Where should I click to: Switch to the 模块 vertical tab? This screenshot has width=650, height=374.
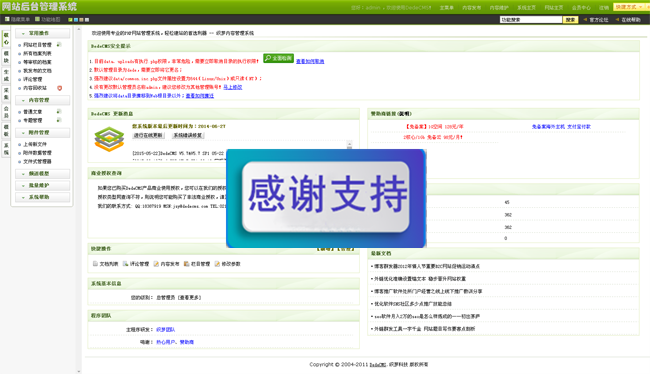(6, 57)
